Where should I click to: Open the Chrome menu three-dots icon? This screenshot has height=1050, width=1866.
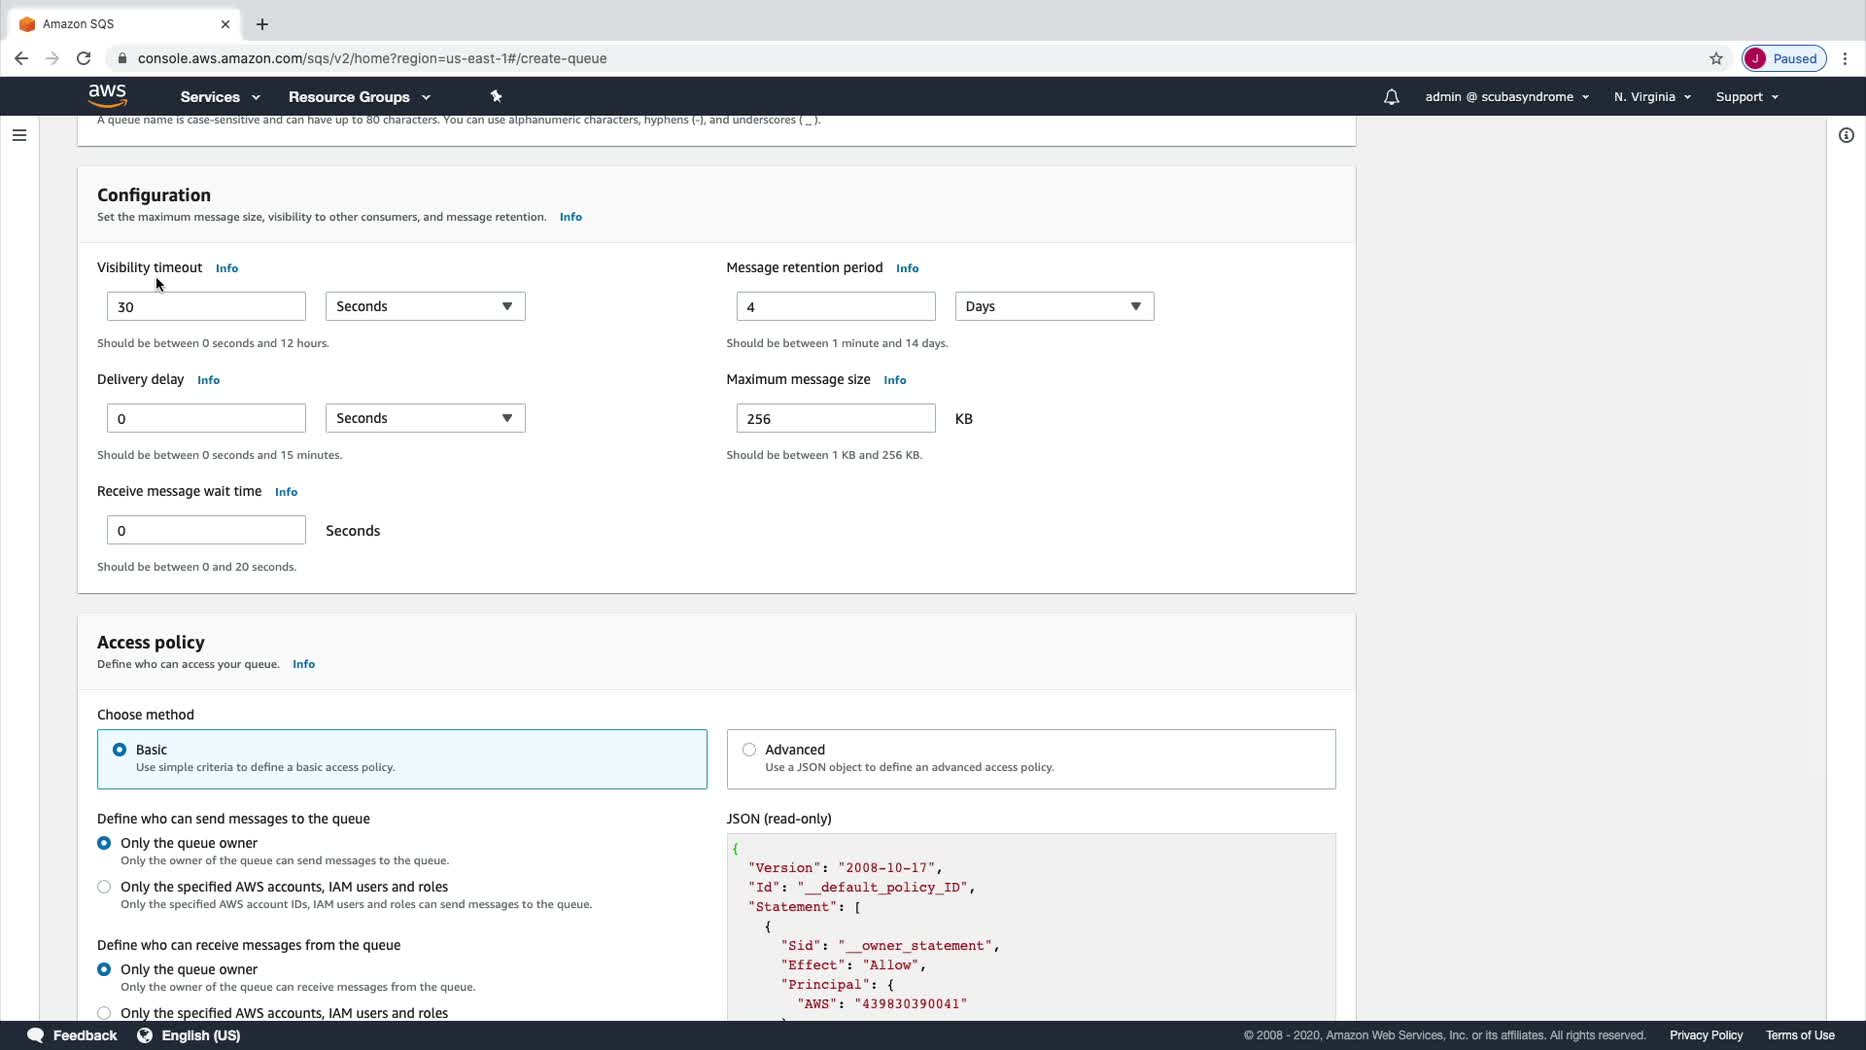(1845, 58)
